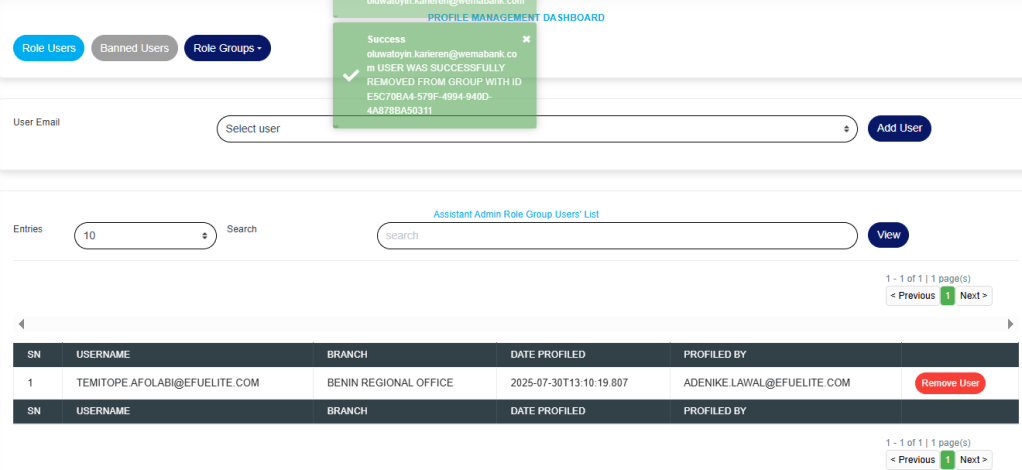The height and width of the screenshot is (470, 1022).
Task: Go to Next page above the table
Action: point(973,296)
